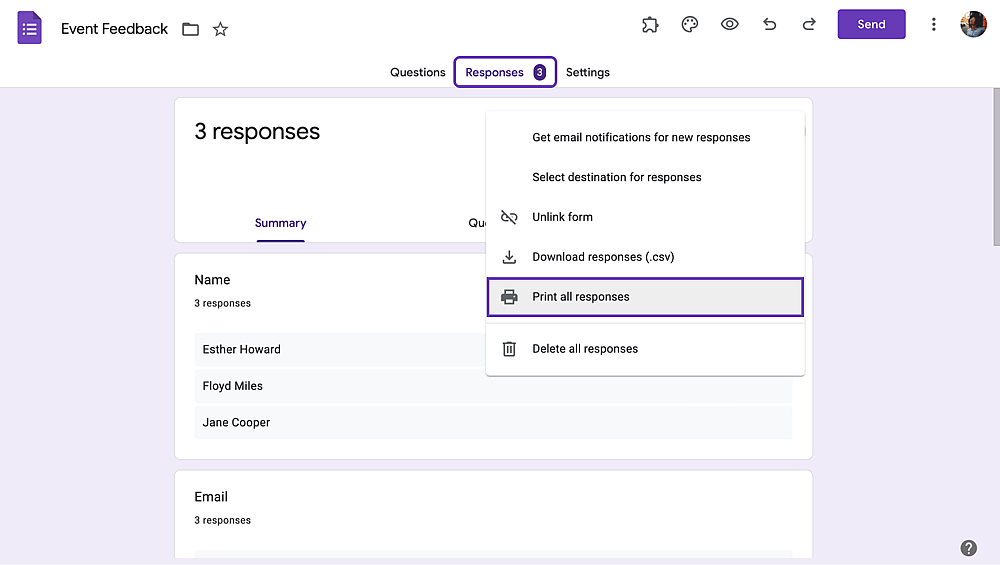Redo last change
The image size is (1000, 565).
809,24
